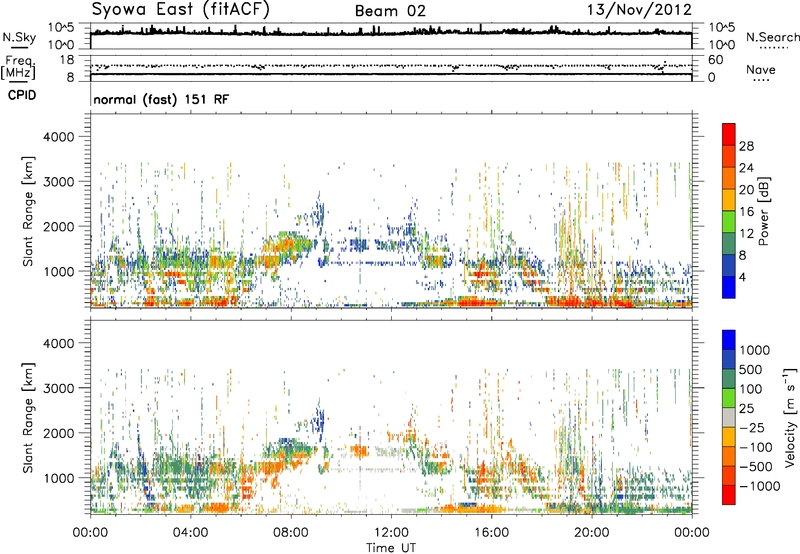Click the 'Power [dB]' colorbar label

click(764, 211)
